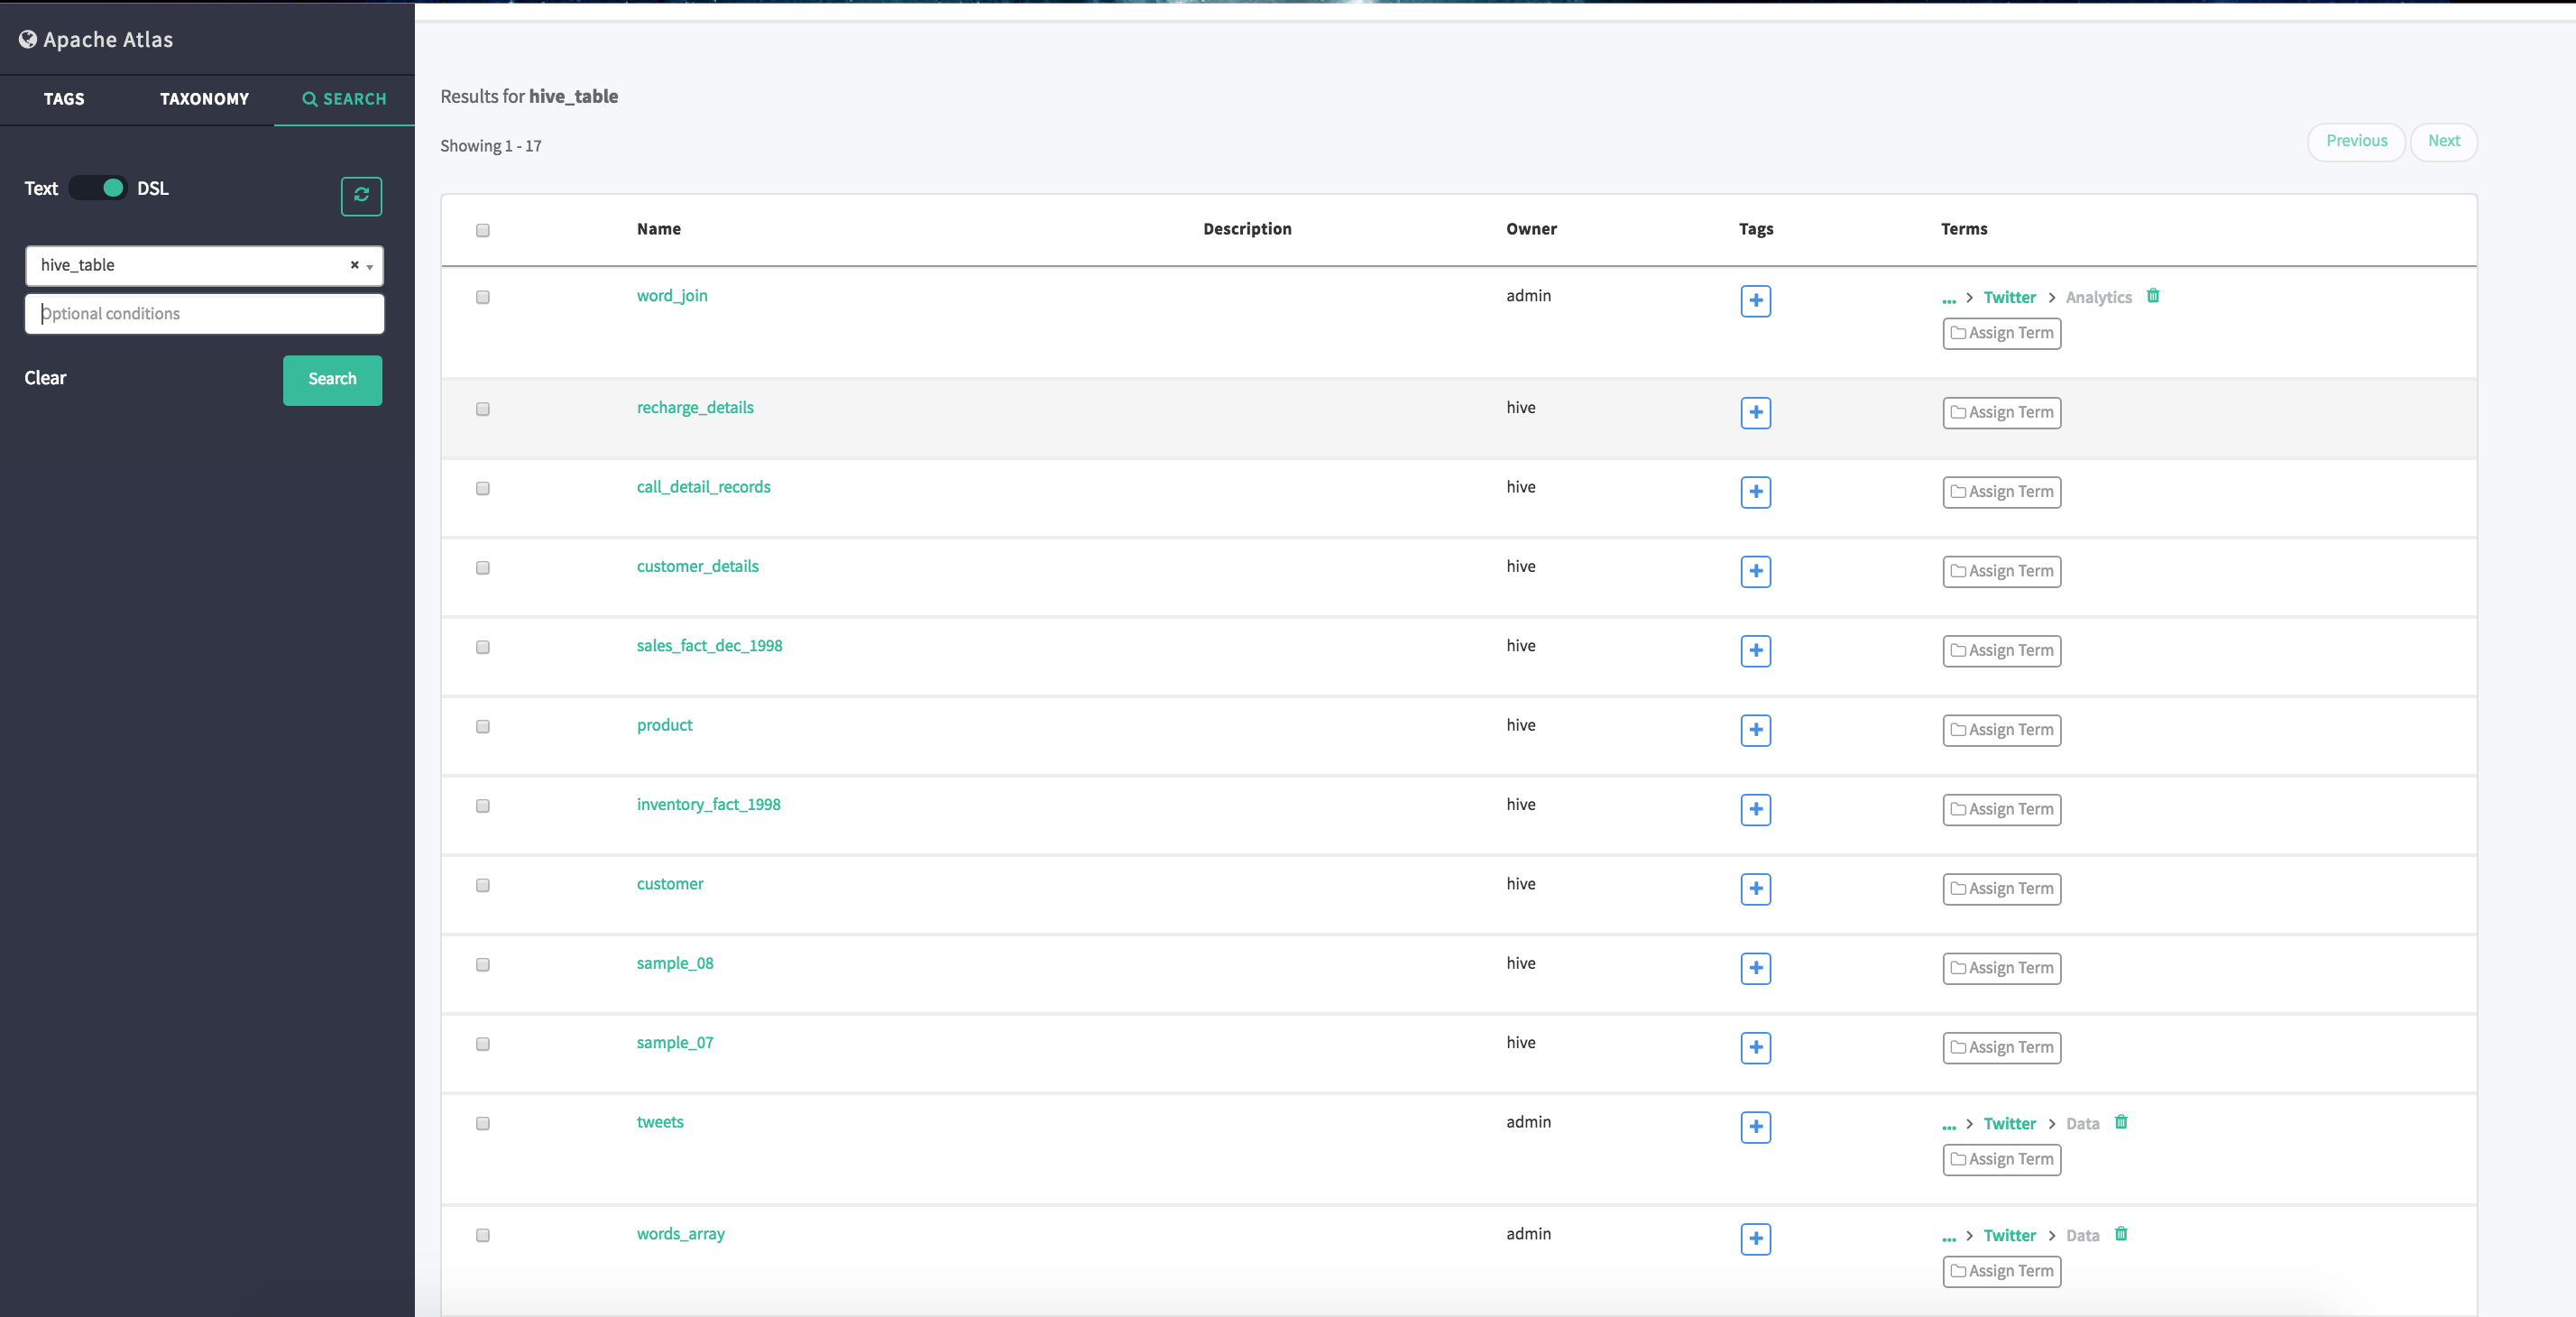Check the select-all header checkbox
The image size is (2576, 1317).
[x=483, y=230]
